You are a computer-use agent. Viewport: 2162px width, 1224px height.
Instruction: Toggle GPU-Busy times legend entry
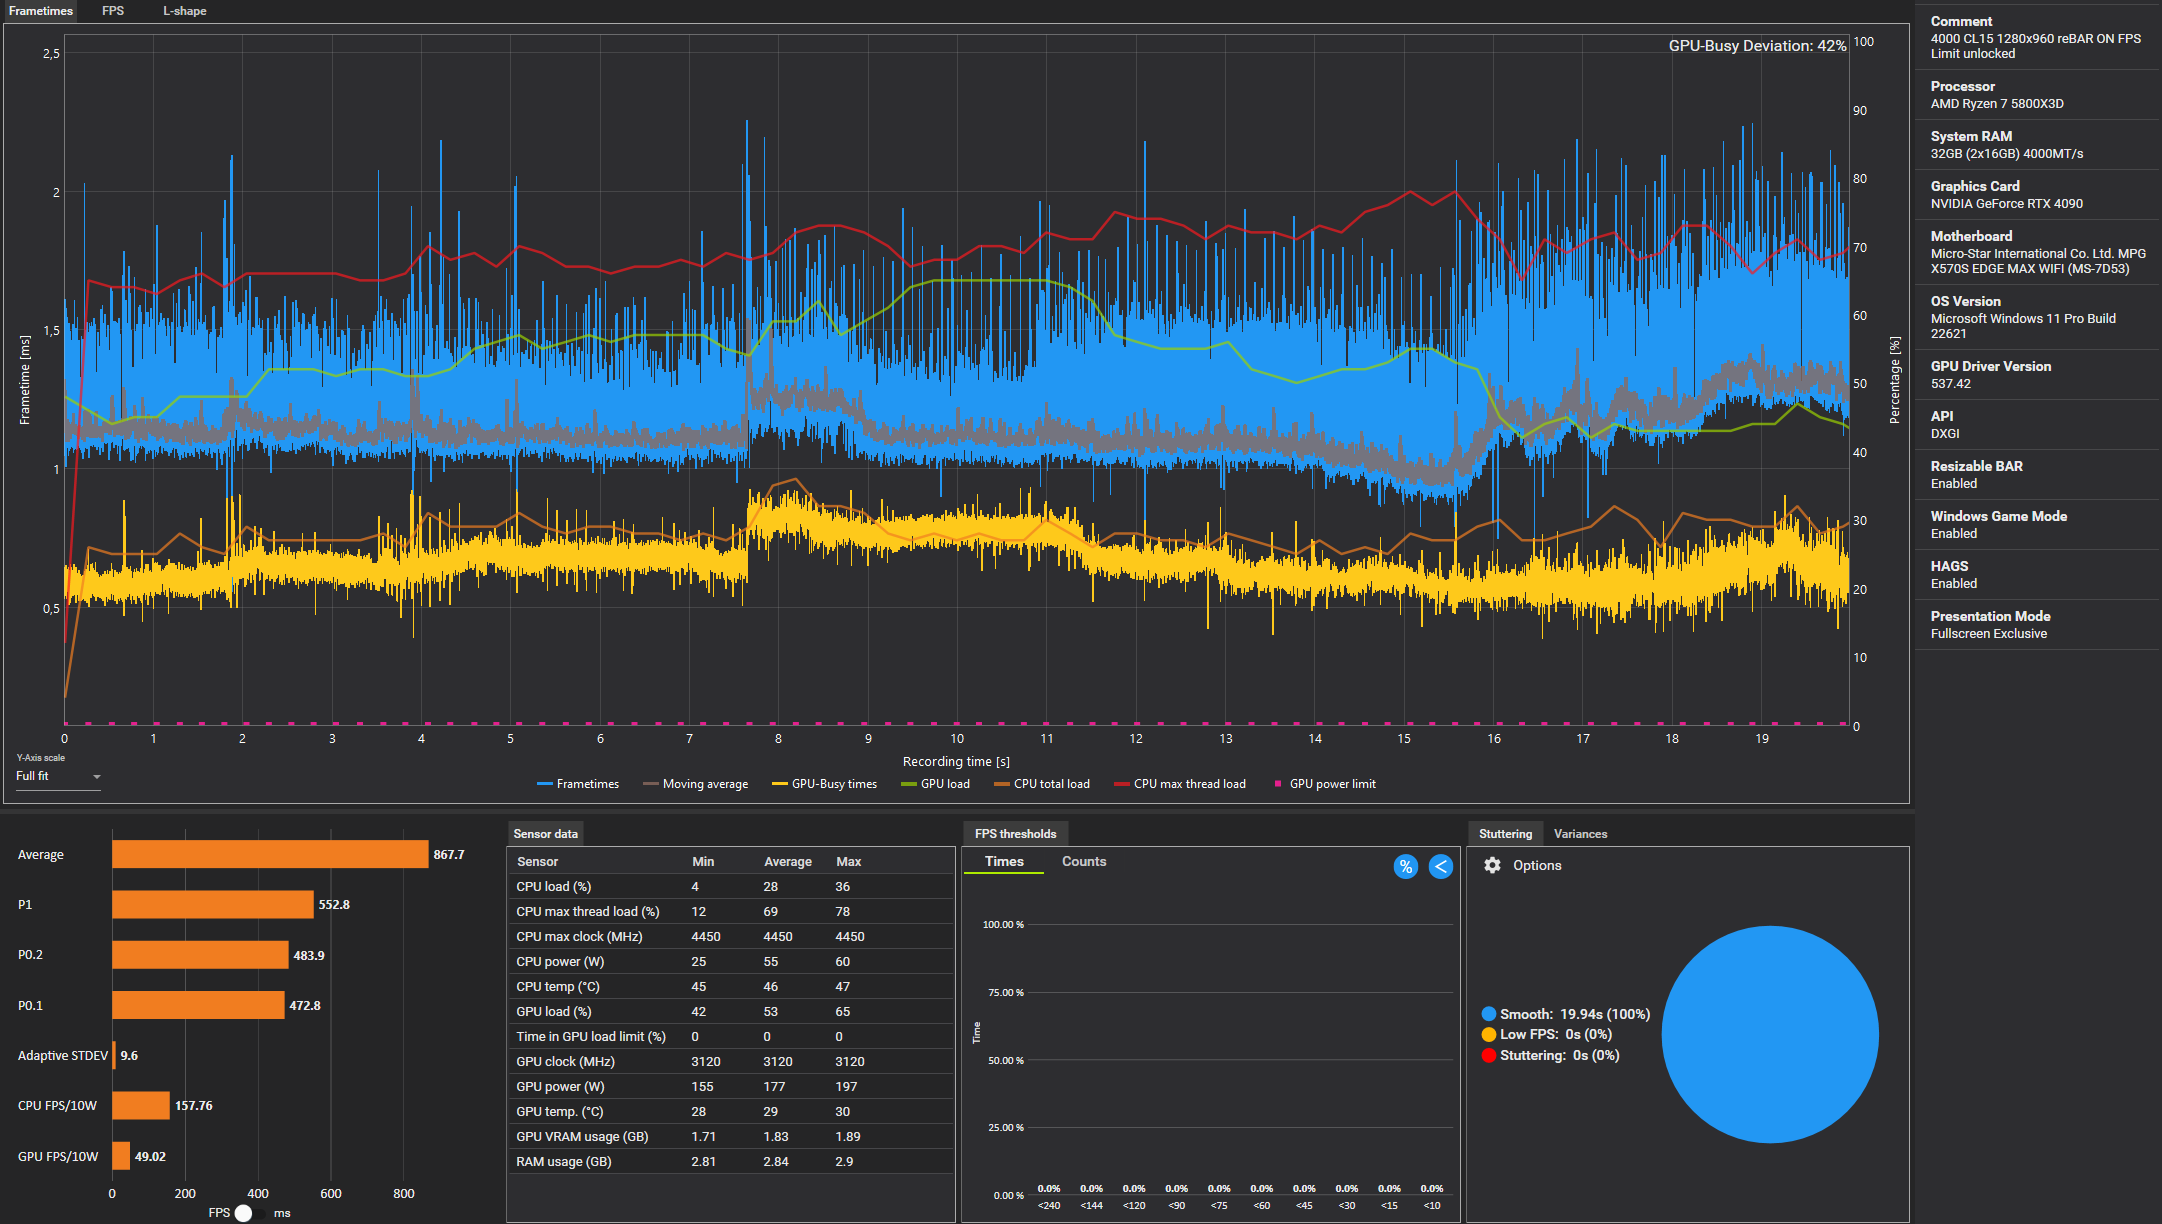tap(824, 784)
